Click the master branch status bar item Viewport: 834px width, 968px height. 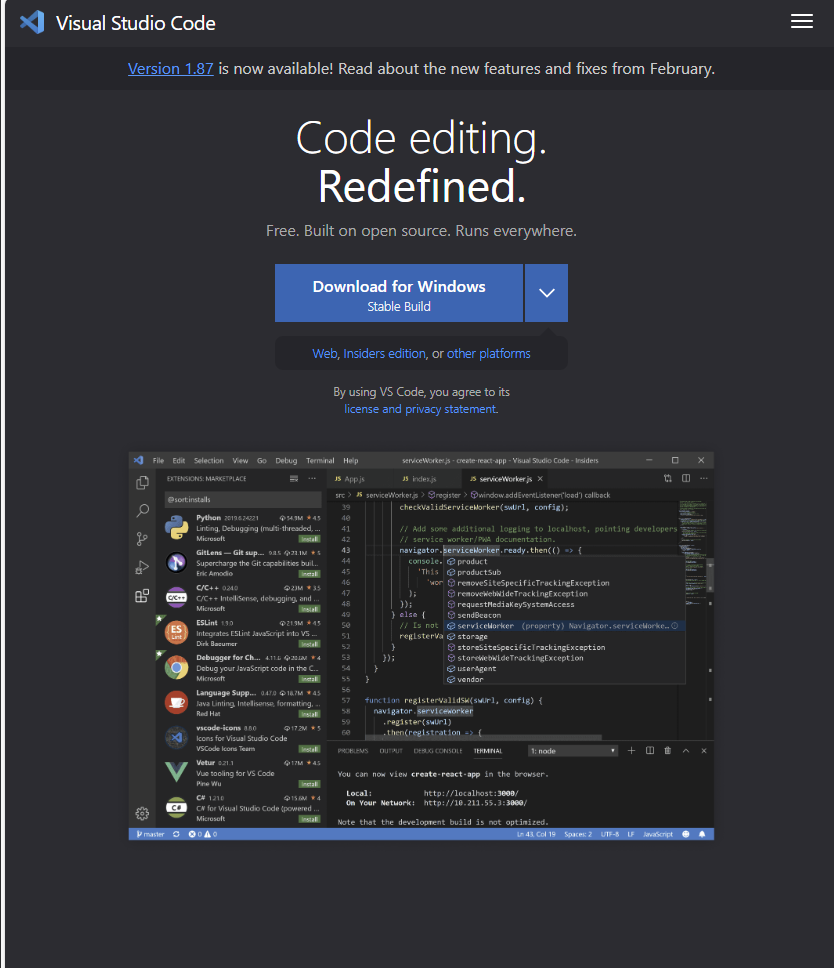coord(150,835)
